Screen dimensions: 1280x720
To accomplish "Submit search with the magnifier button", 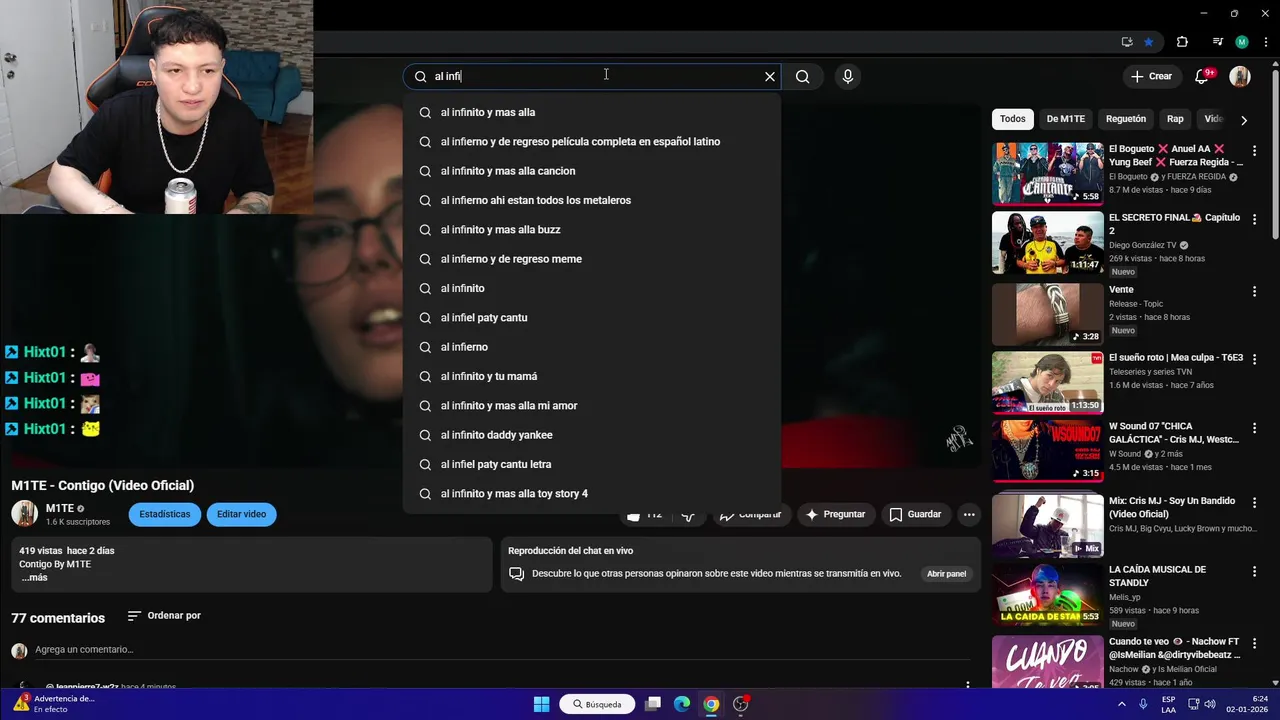I will pos(802,76).
